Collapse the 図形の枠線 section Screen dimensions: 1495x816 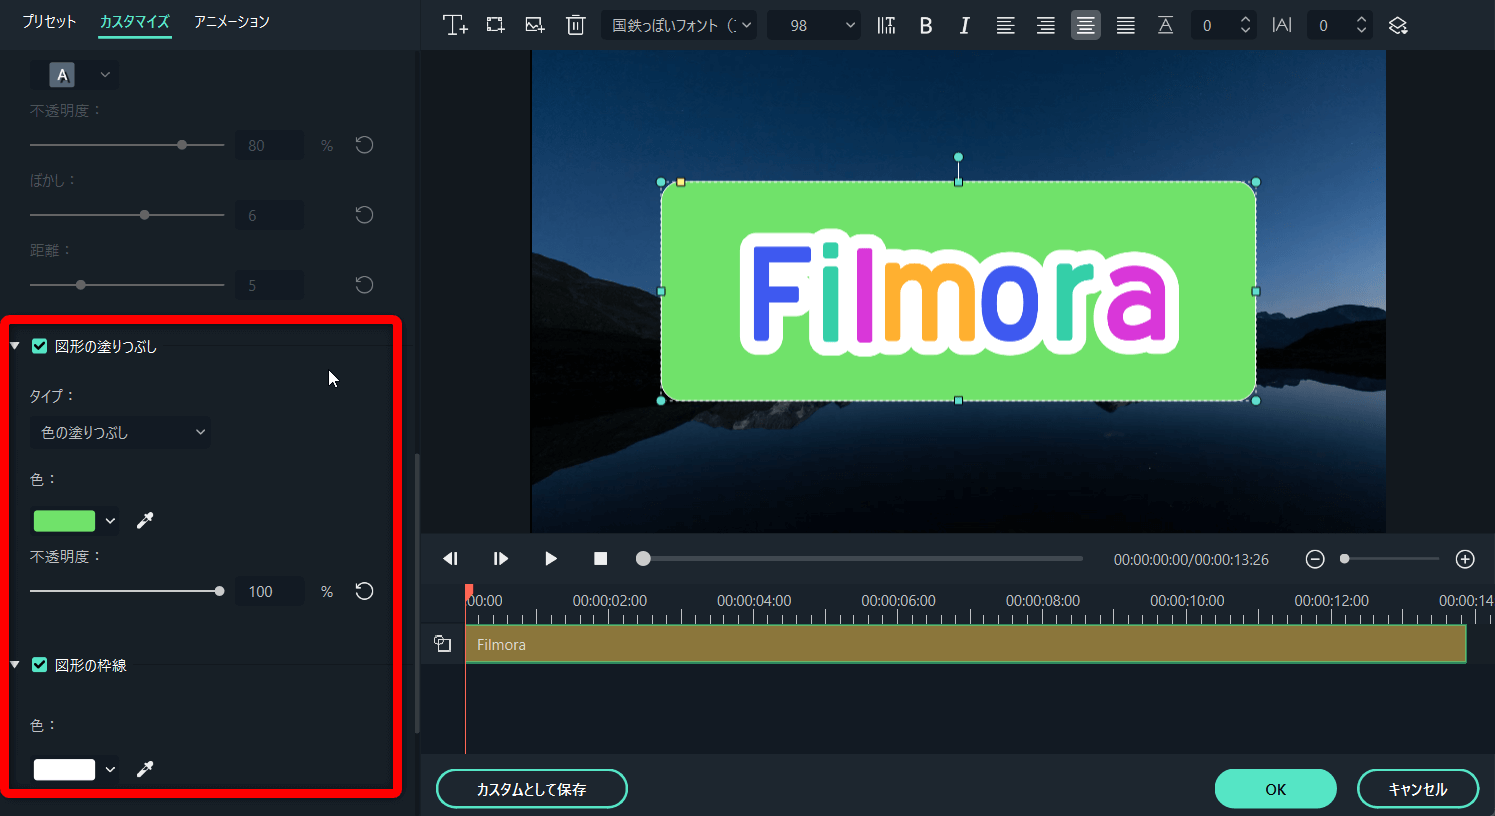[x=15, y=665]
